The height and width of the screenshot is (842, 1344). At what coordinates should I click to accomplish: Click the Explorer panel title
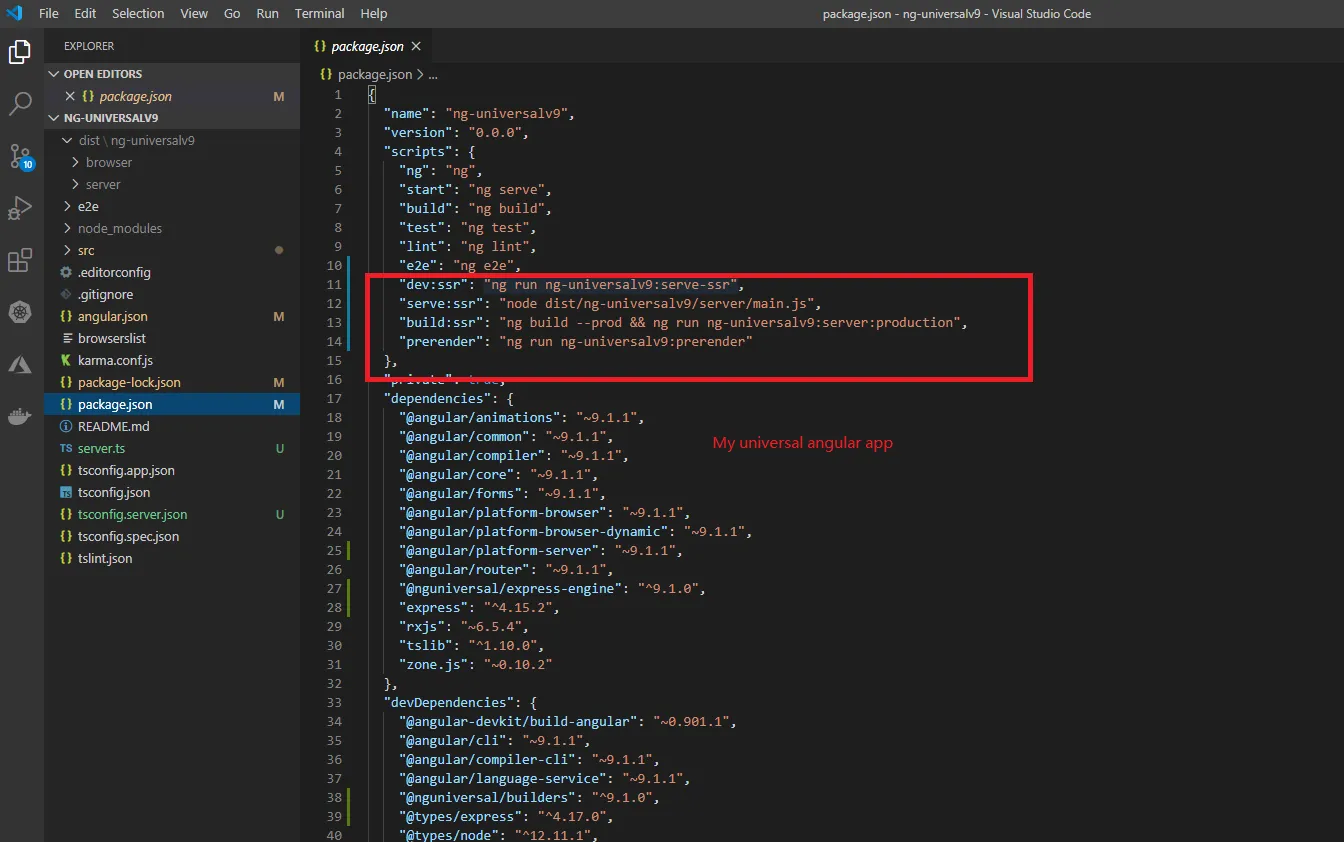point(89,46)
